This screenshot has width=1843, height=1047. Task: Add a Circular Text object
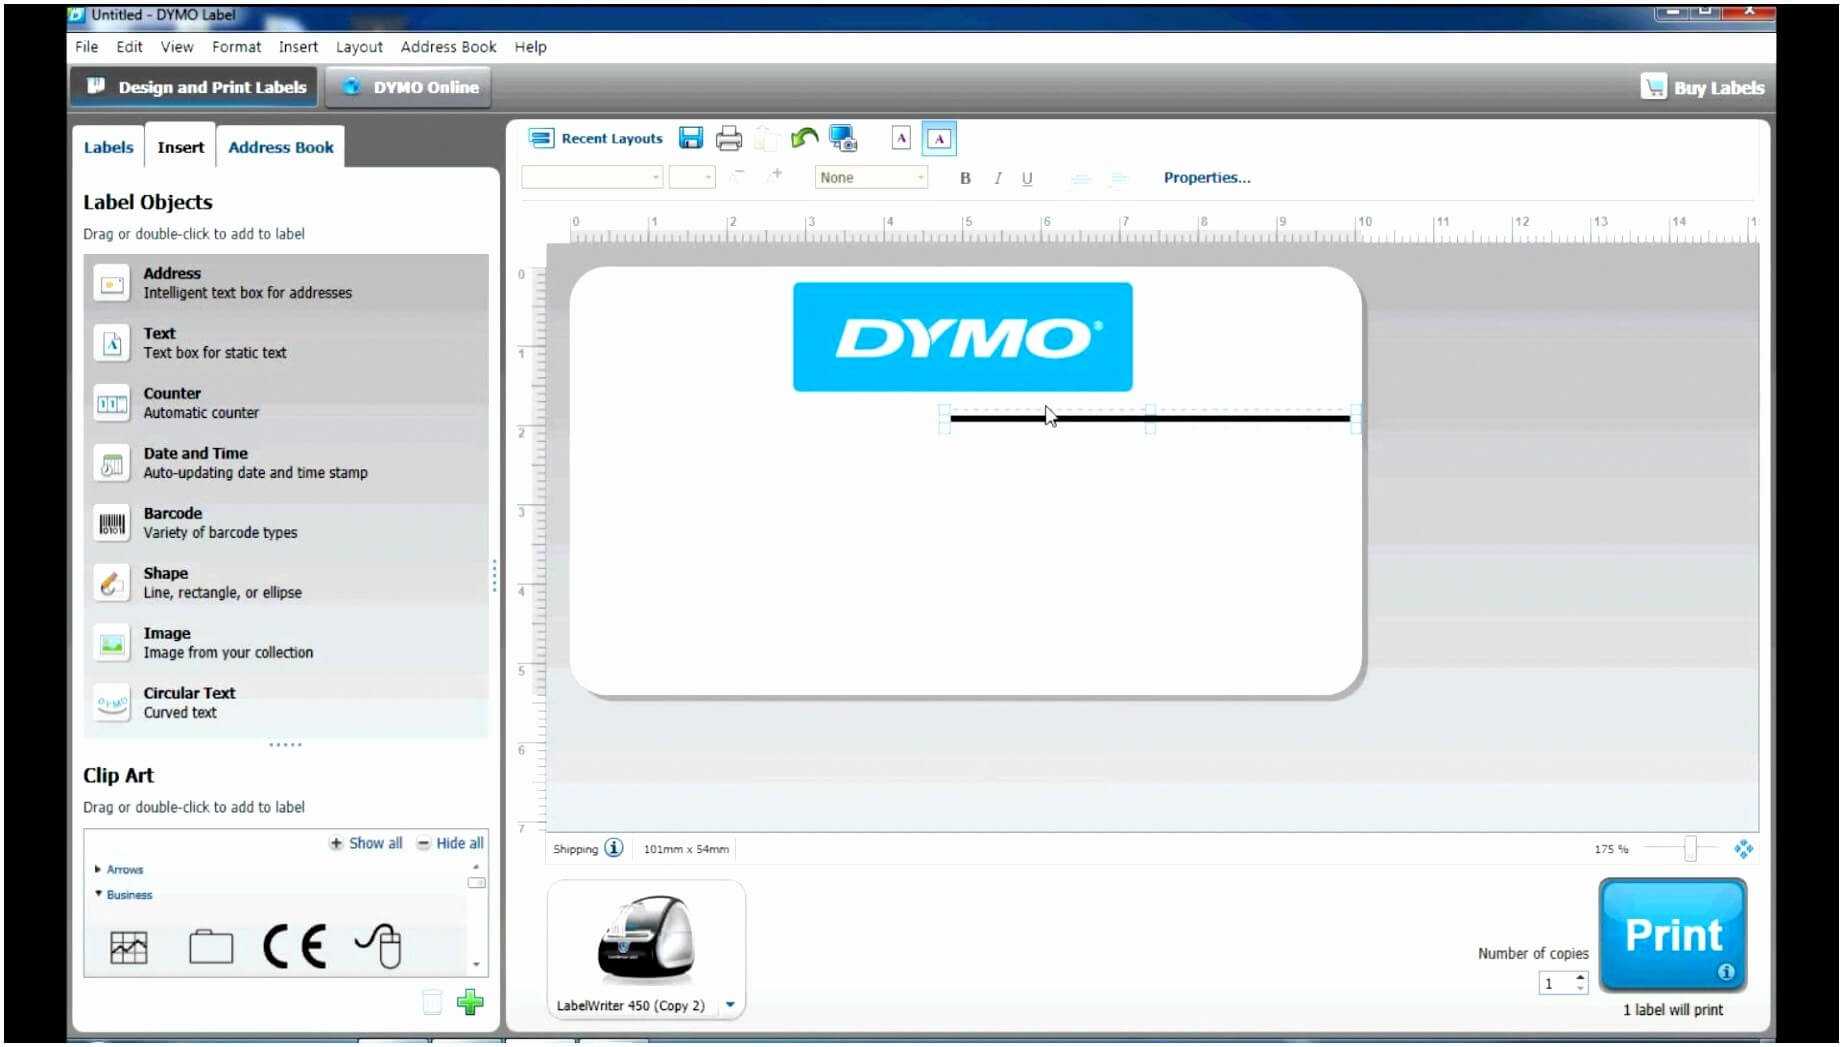point(286,703)
